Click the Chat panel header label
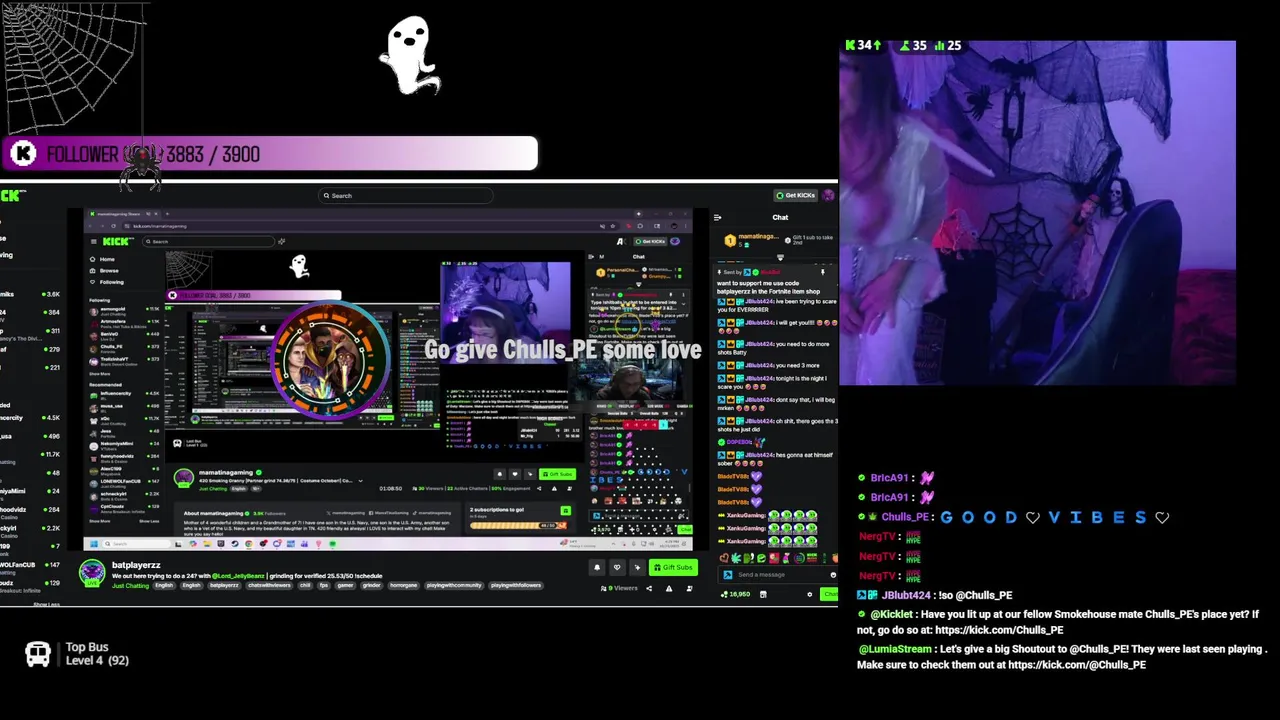This screenshot has height=720, width=1280. 780,217
